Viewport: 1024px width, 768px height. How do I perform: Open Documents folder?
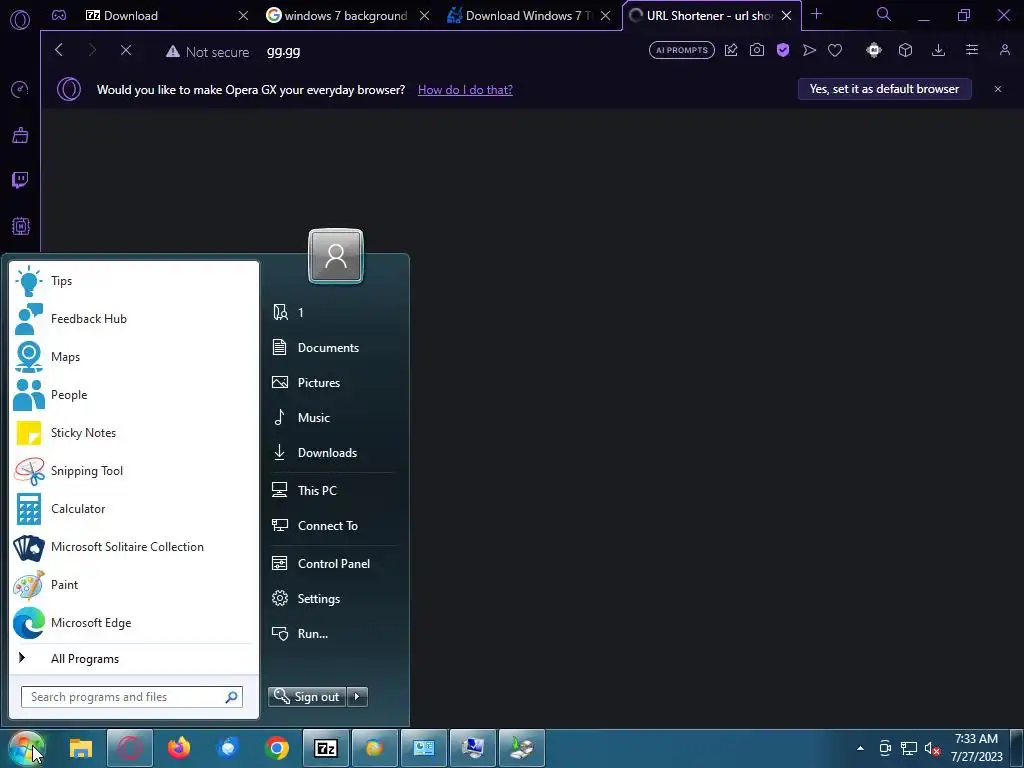334,347
